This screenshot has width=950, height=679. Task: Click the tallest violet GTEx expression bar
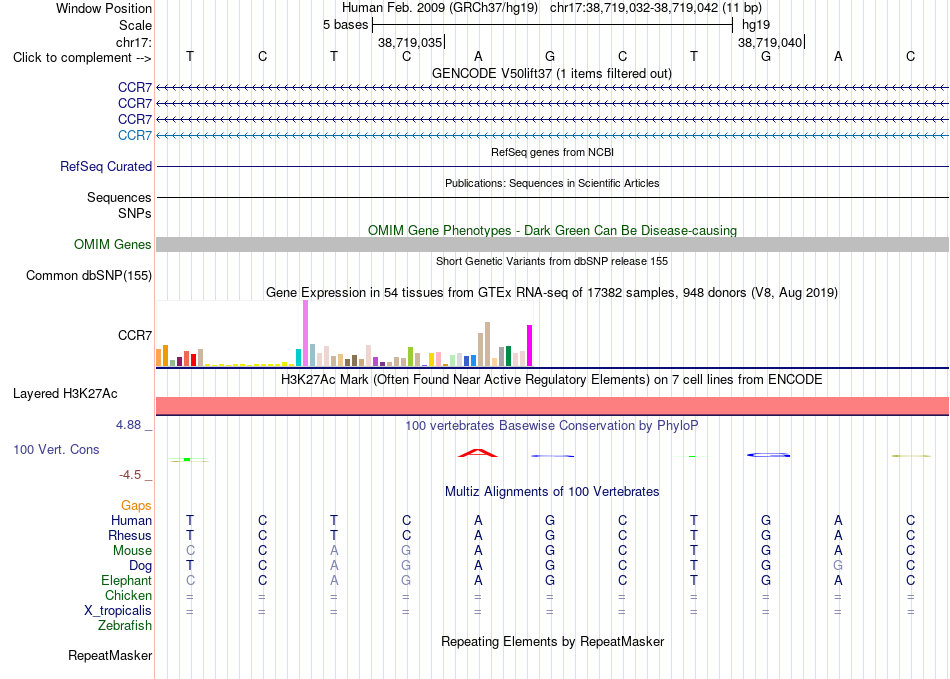(x=305, y=333)
